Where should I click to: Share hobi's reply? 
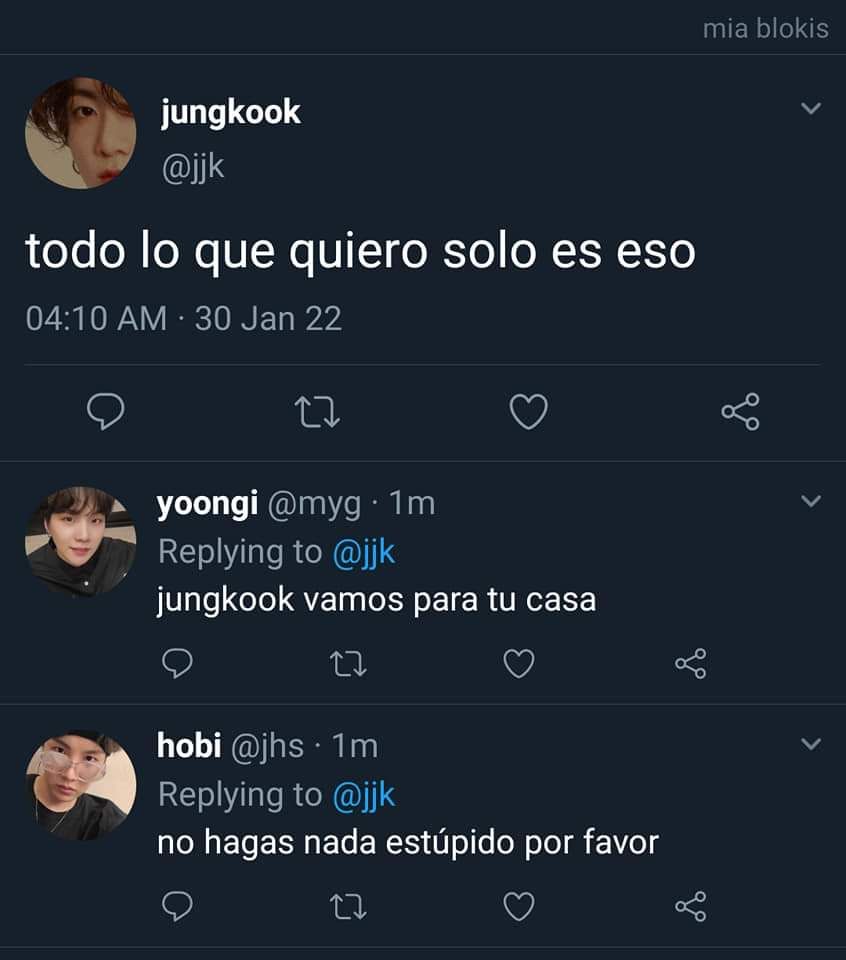(x=691, y=907)
